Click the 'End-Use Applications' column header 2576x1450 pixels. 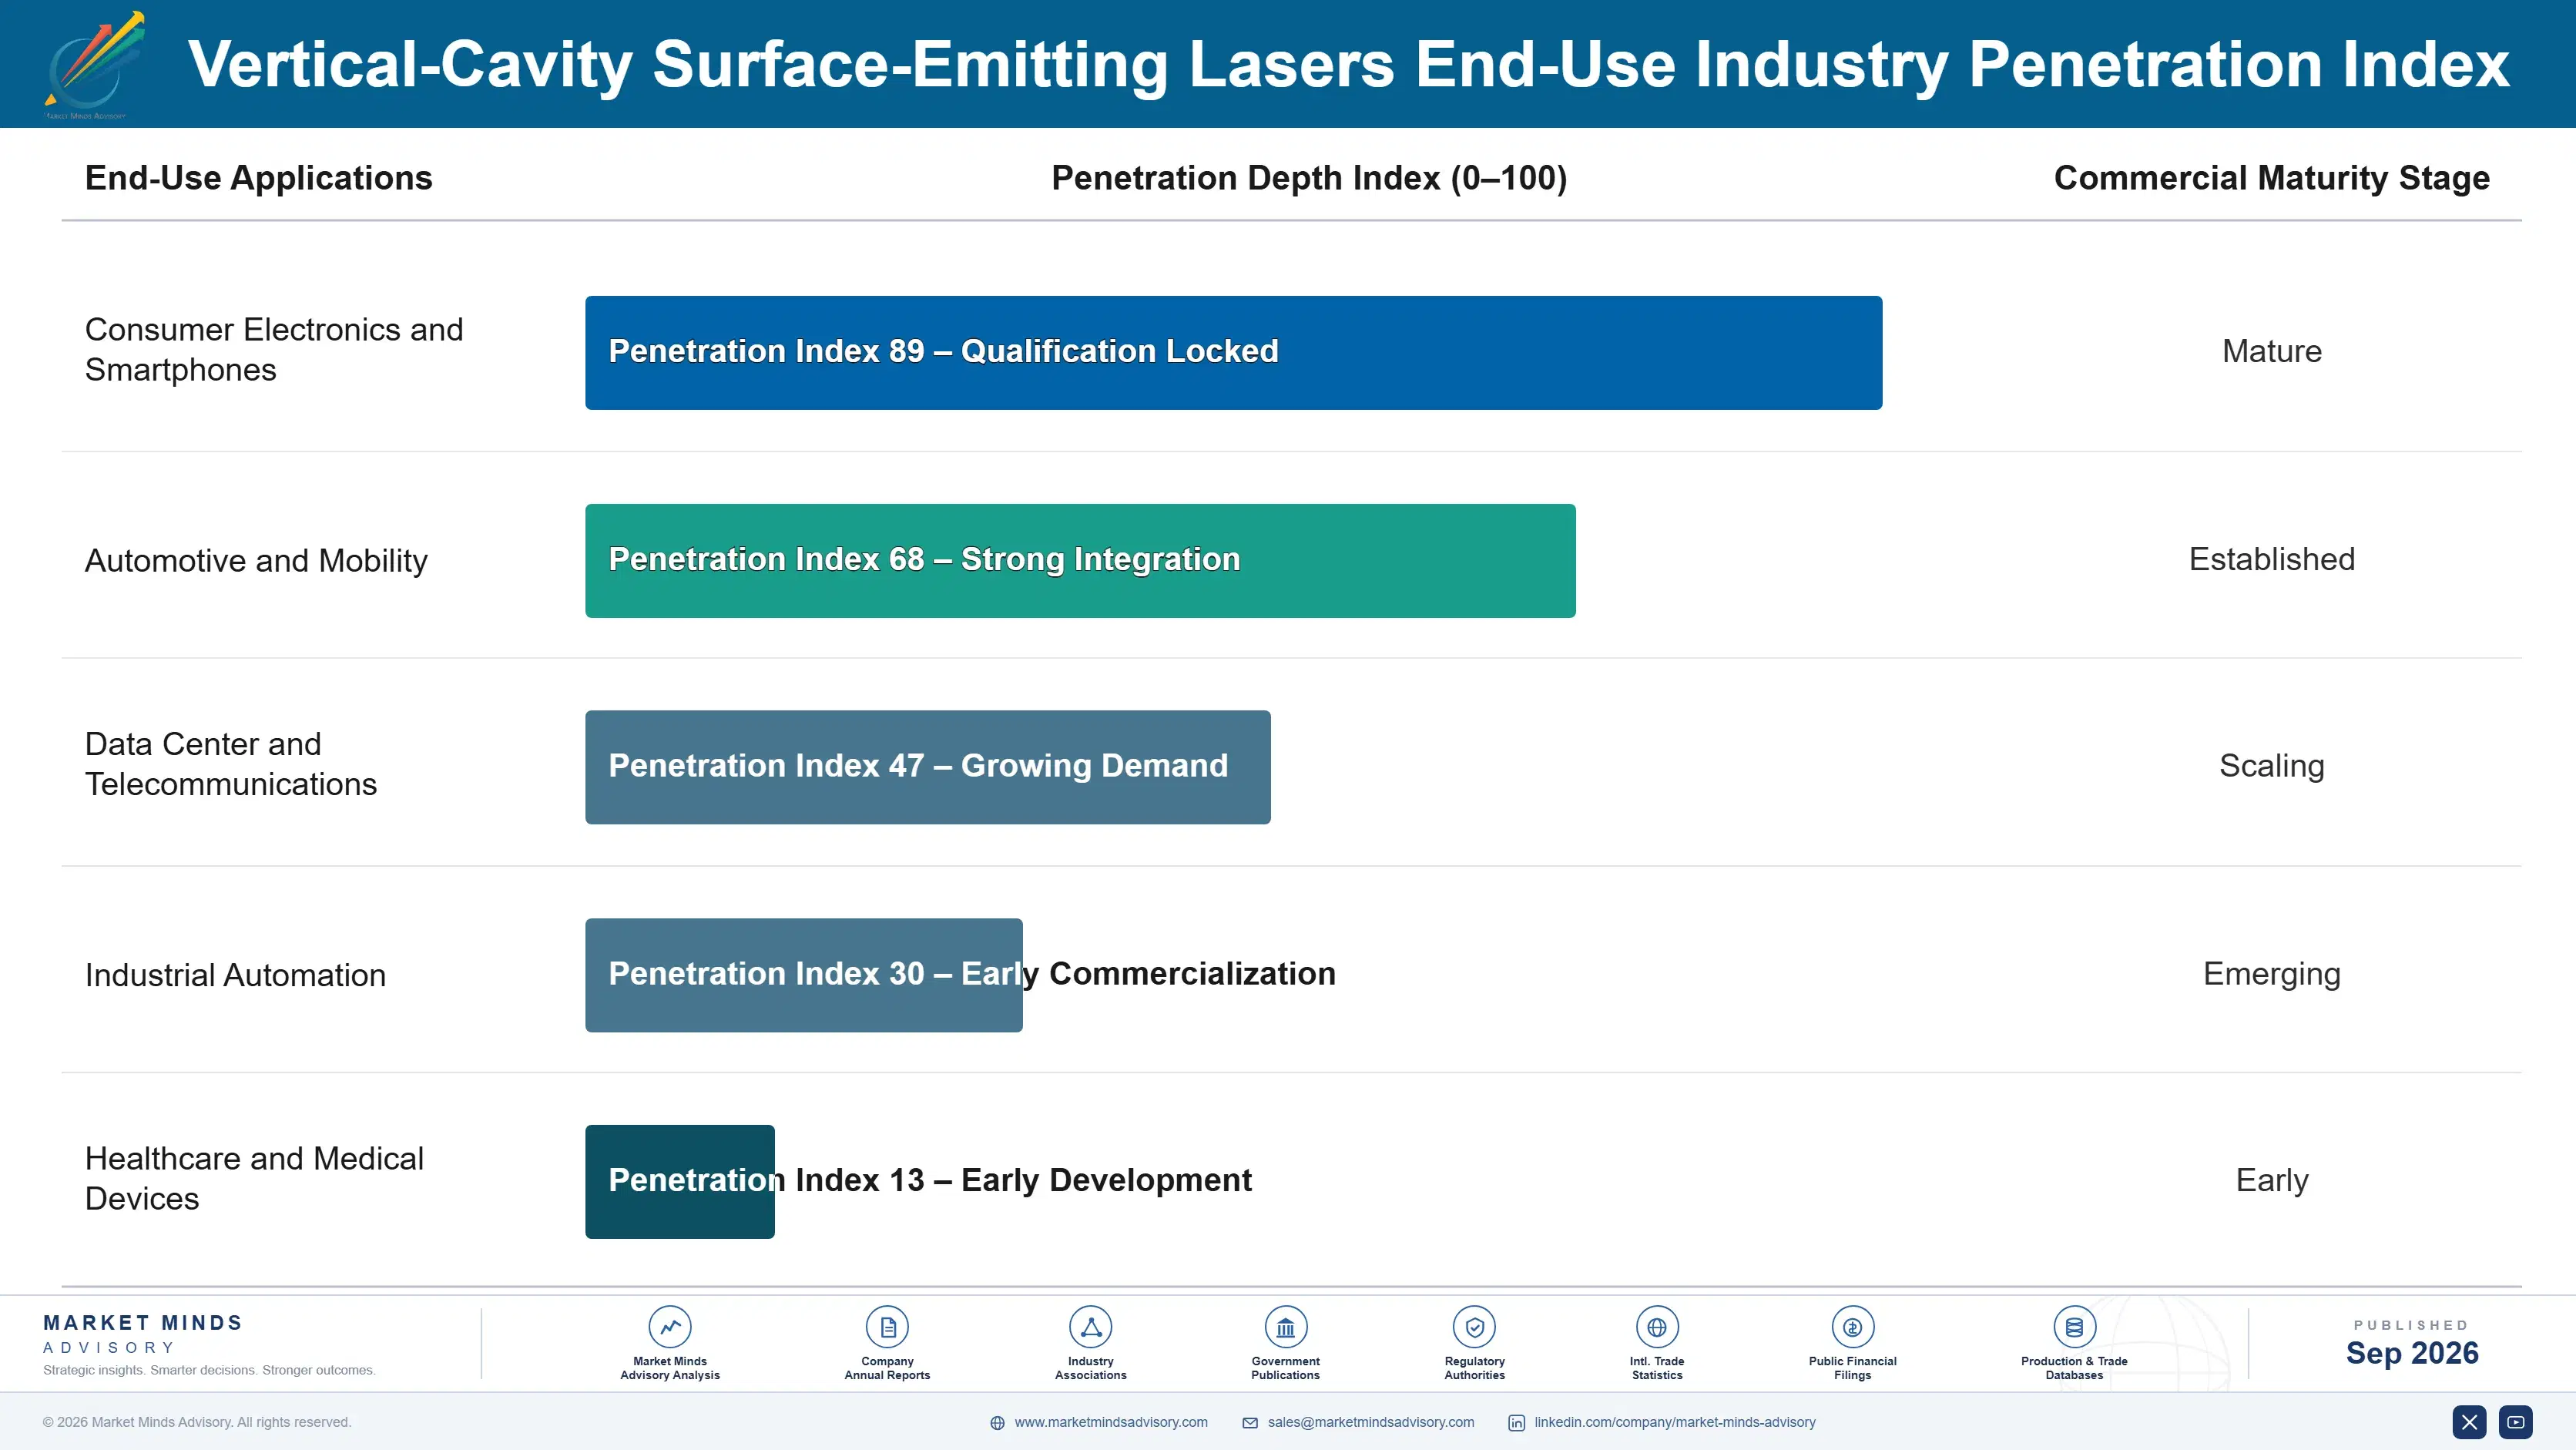pyautogui.click(x=258, y=178)
